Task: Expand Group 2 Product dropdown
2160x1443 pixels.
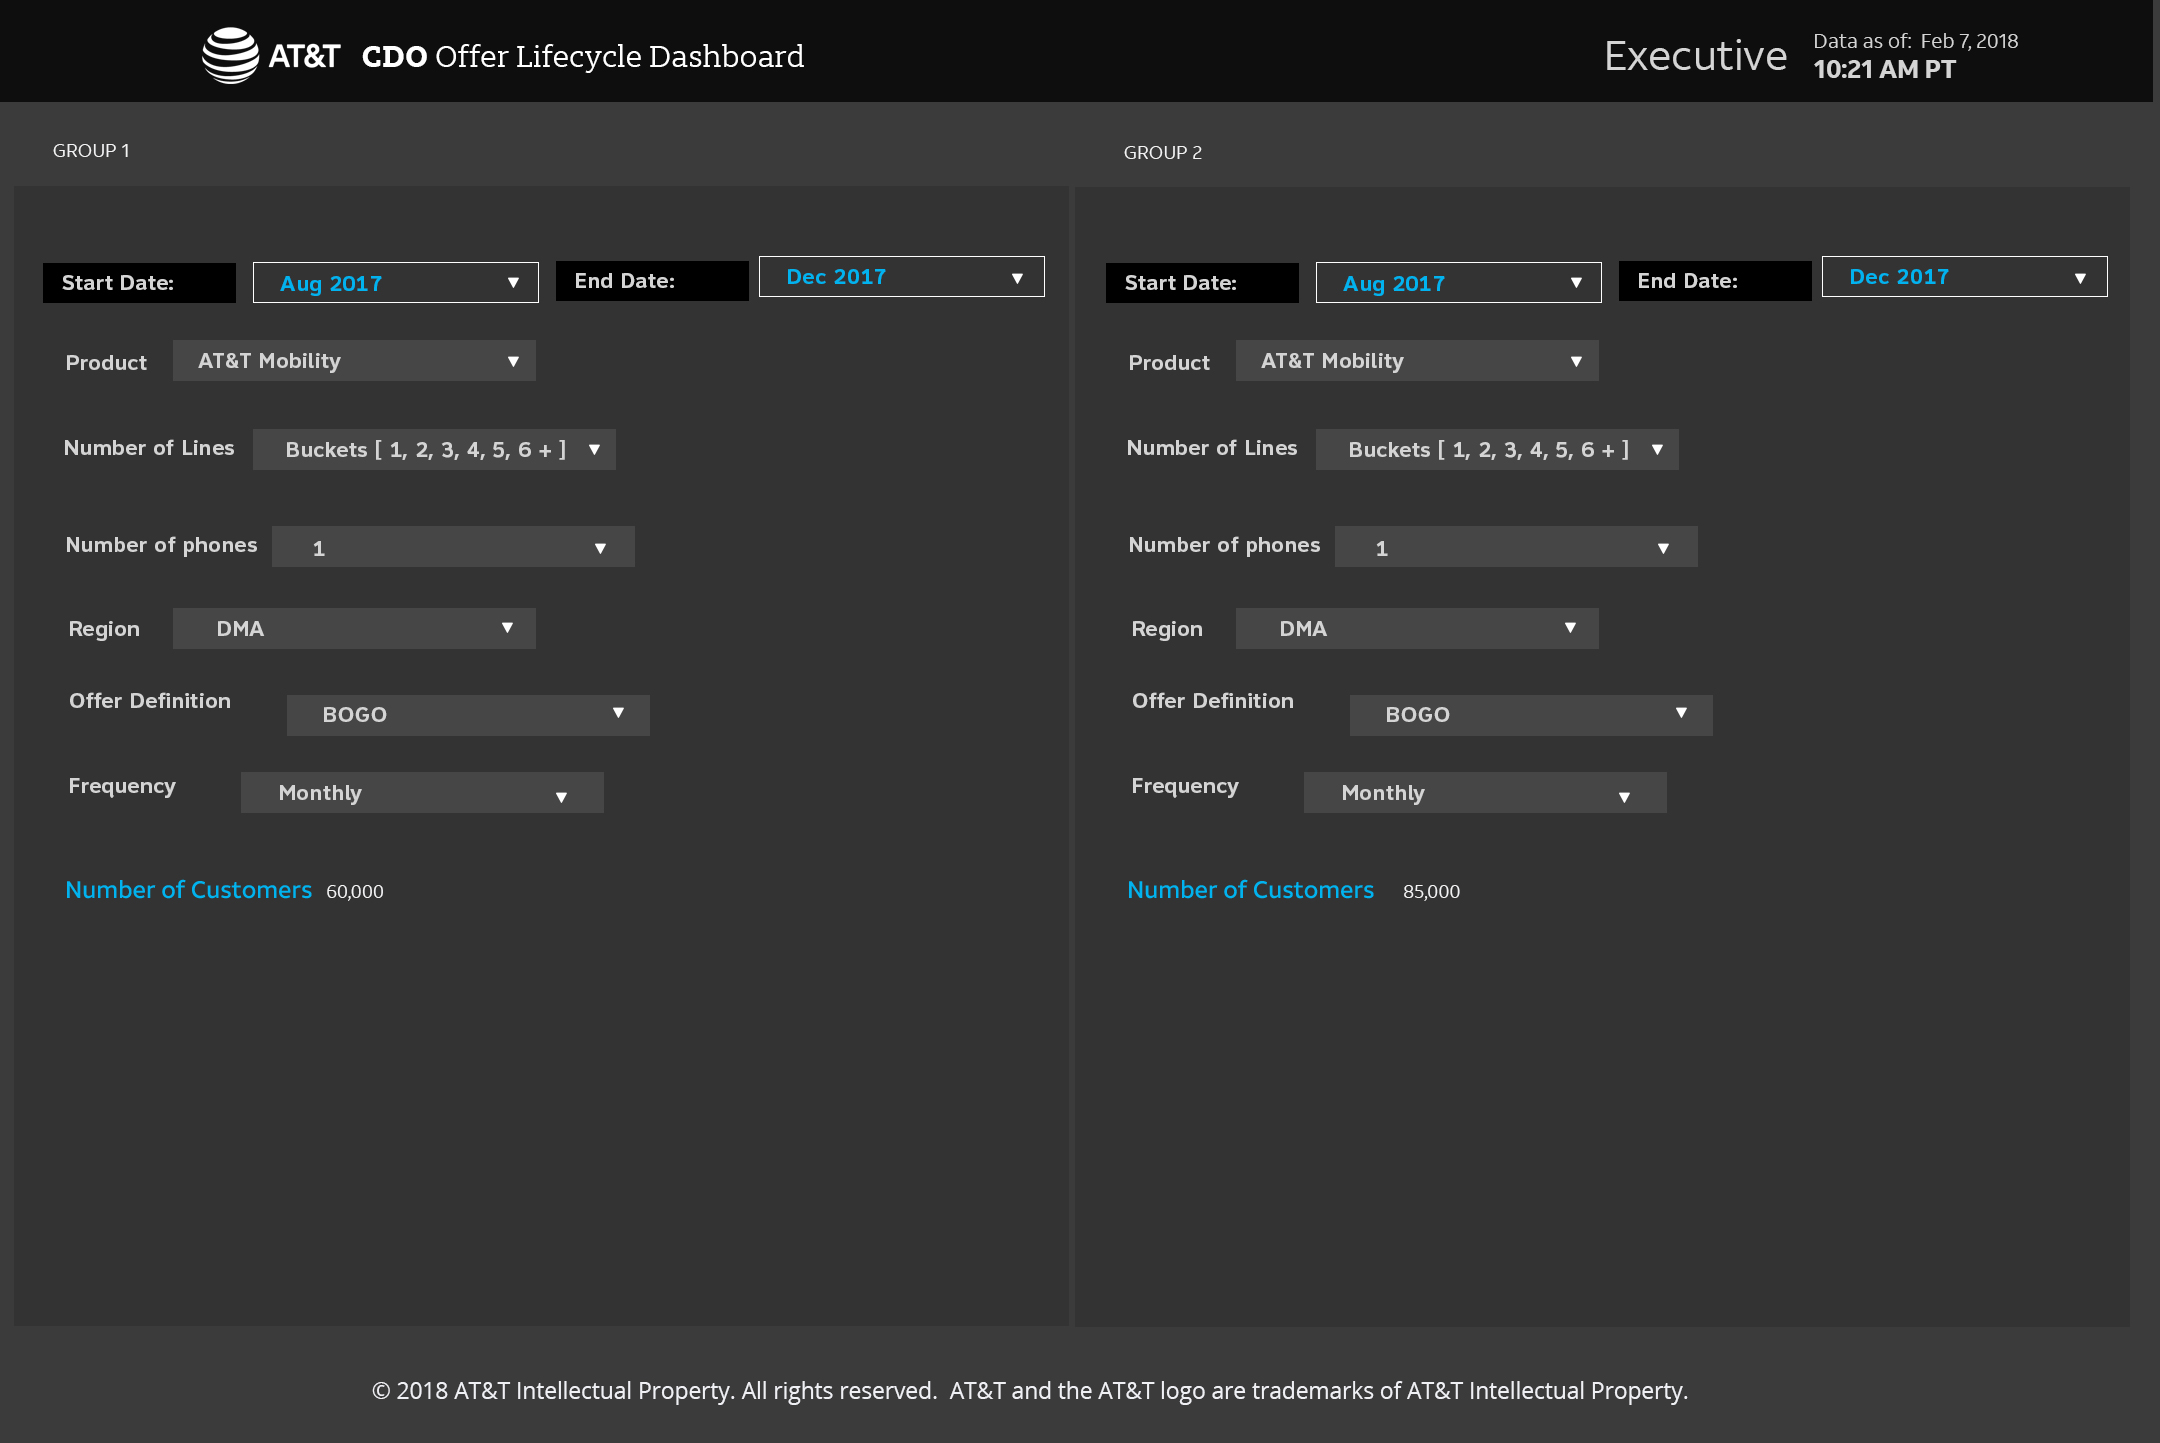Action: [1417, 361]
